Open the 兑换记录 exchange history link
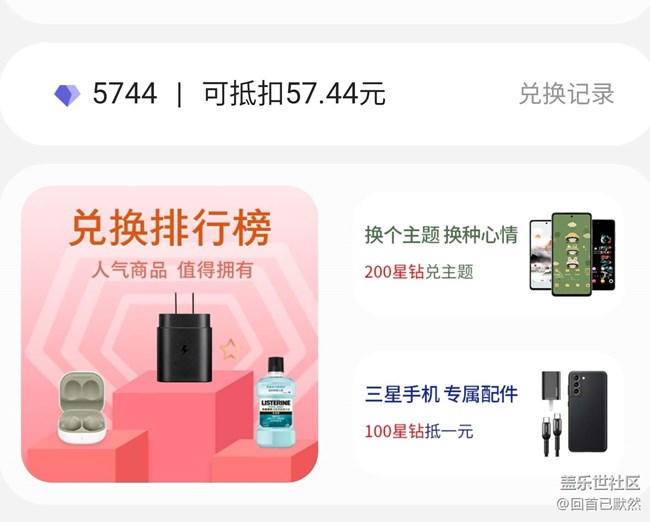Screen dimensions: 650x522 pyautogui.click(x=566, y=94)
